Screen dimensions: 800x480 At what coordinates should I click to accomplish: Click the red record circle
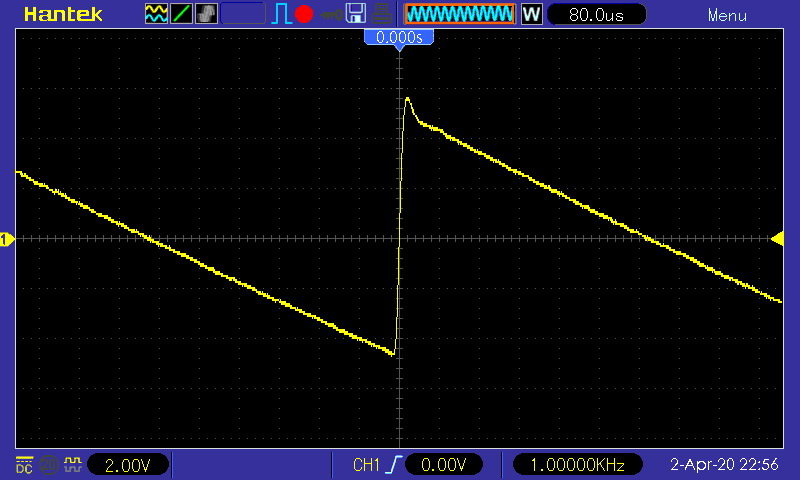[304, 14]
